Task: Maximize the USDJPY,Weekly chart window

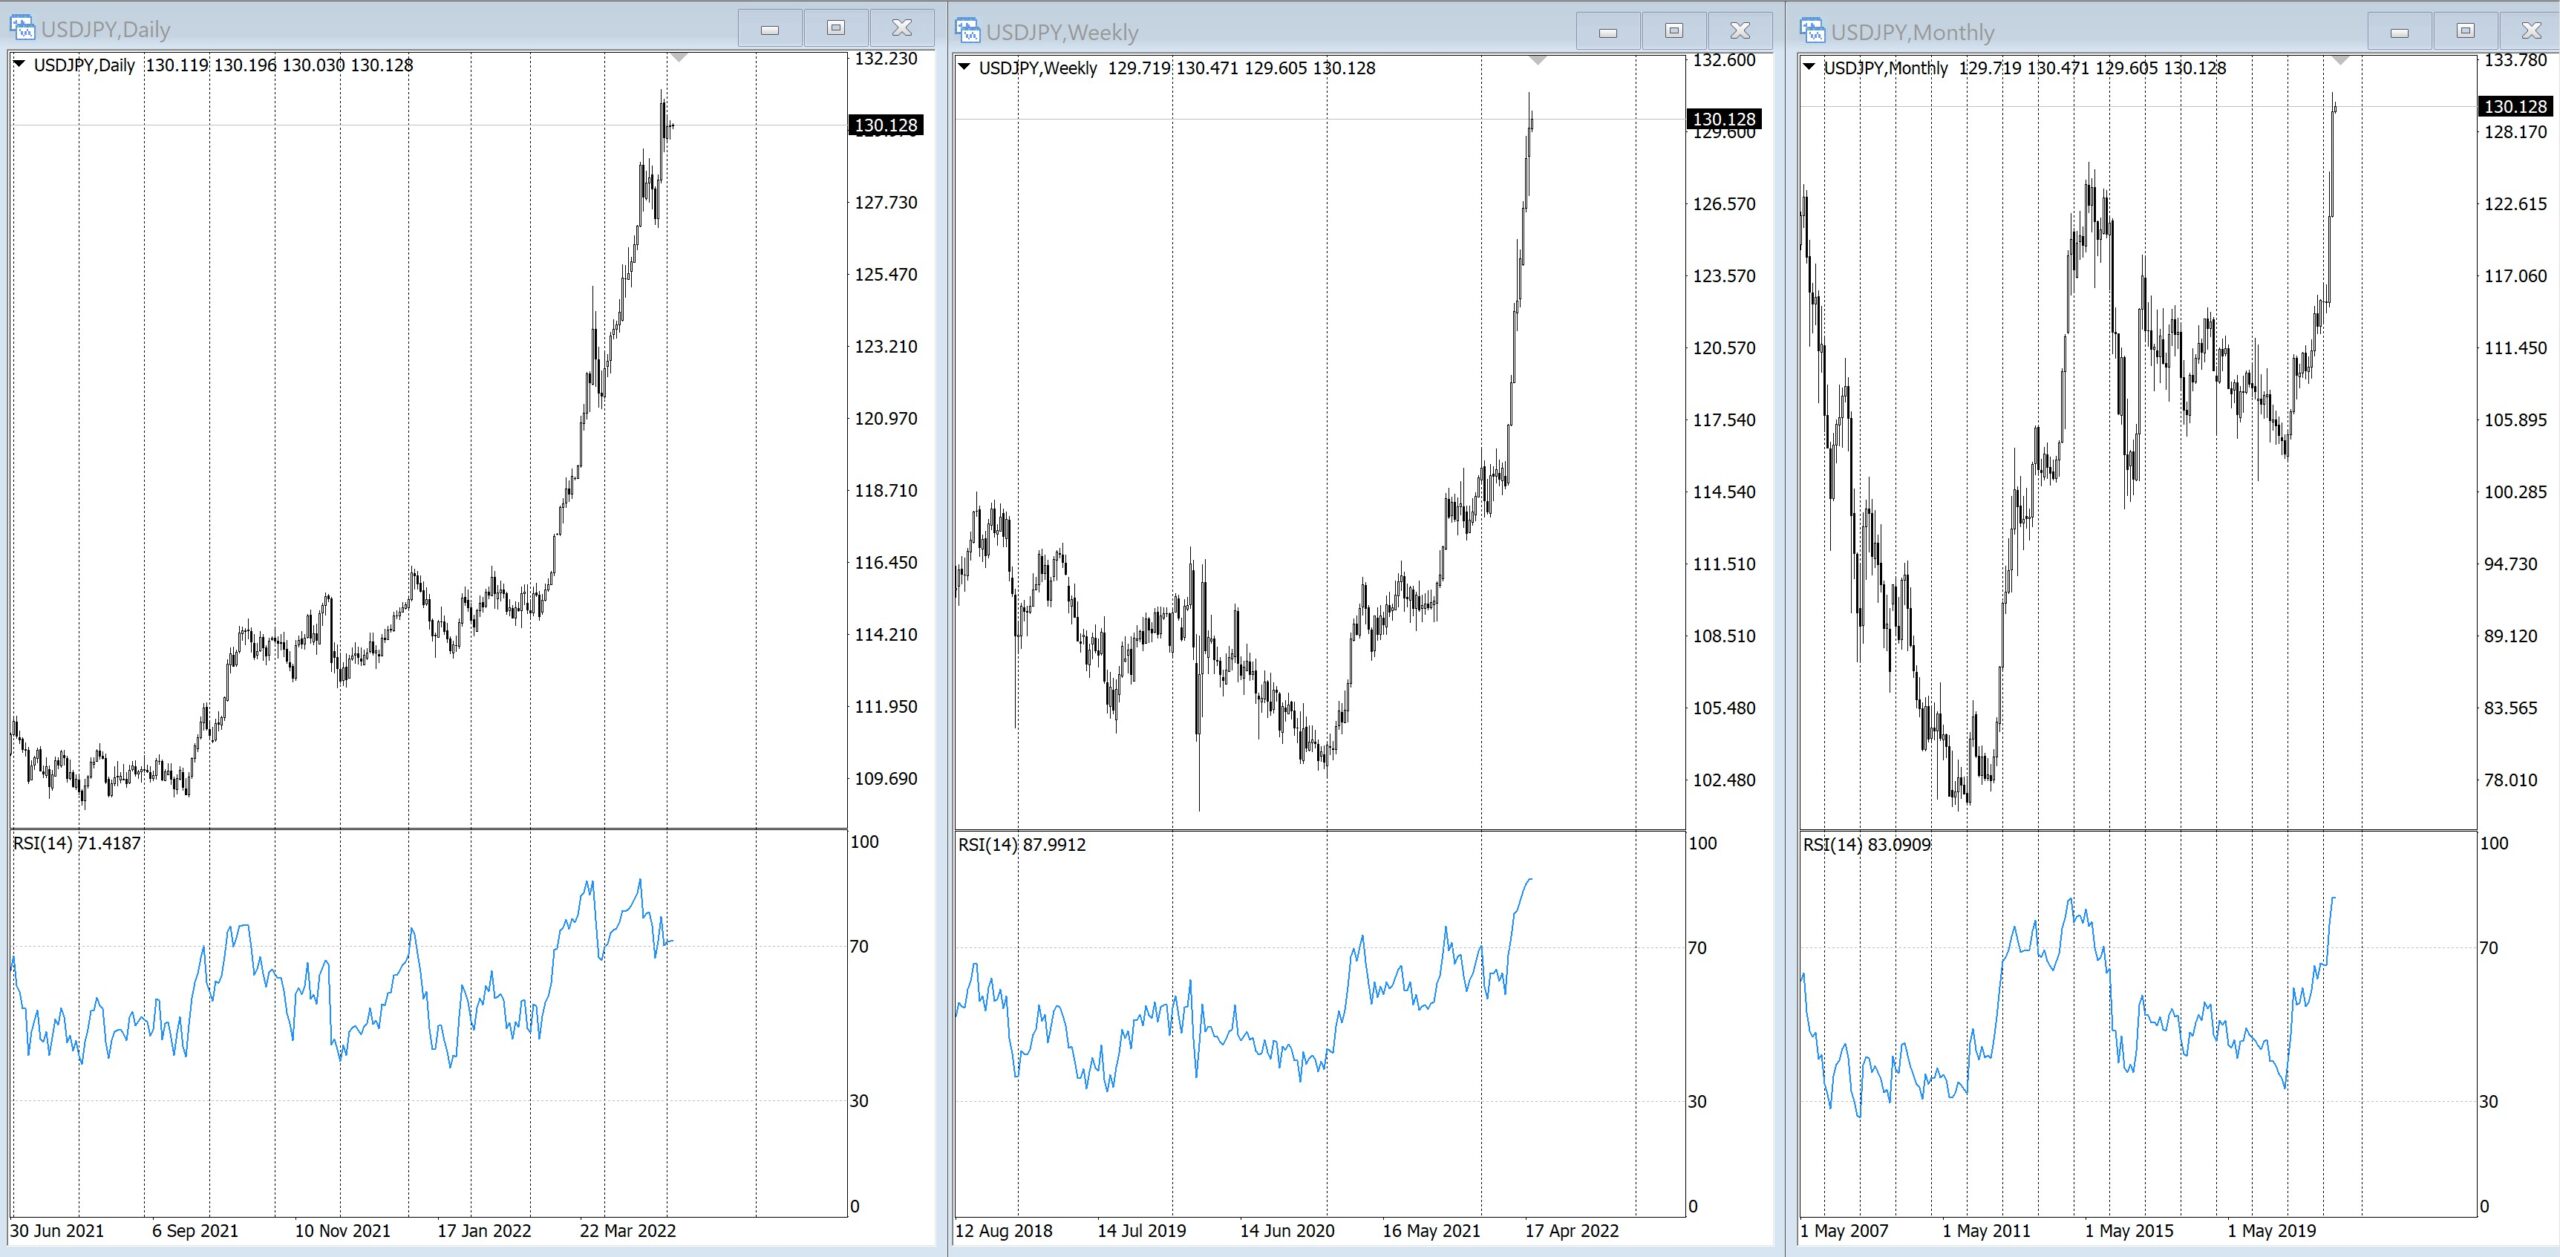Action: click(x=1674, y=31)
